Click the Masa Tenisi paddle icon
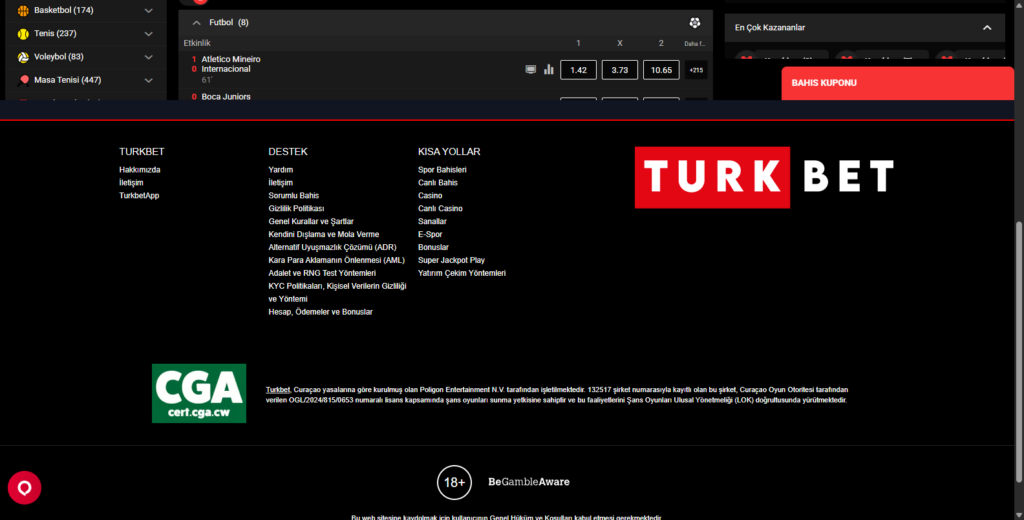Image resolution: width=1024 pixels, height=520 pixels. 24,80
